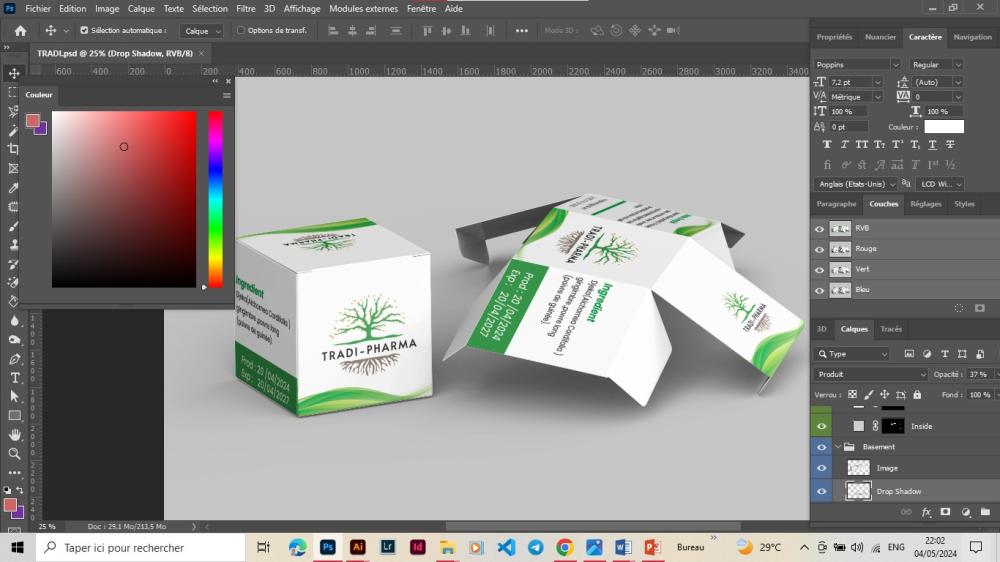Image resolution: width=1000 pixels, height=562 pixels.
Task: Uncheck the Sélection automatique checkbox
Action: (84, 31)
